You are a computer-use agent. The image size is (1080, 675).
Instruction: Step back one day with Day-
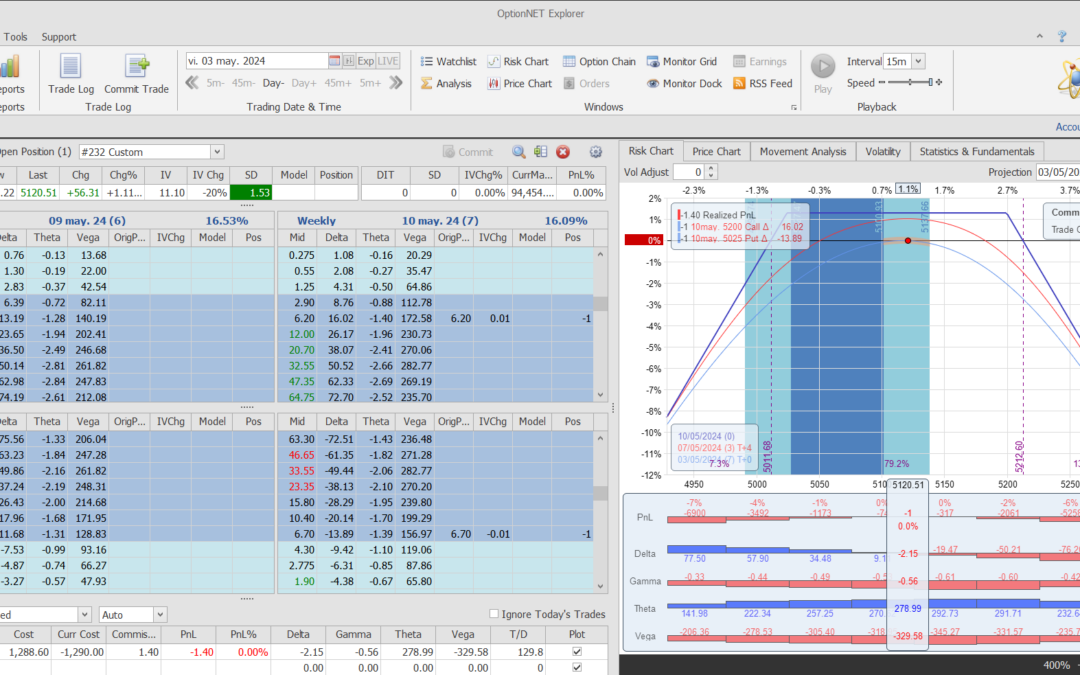point(273,83)
